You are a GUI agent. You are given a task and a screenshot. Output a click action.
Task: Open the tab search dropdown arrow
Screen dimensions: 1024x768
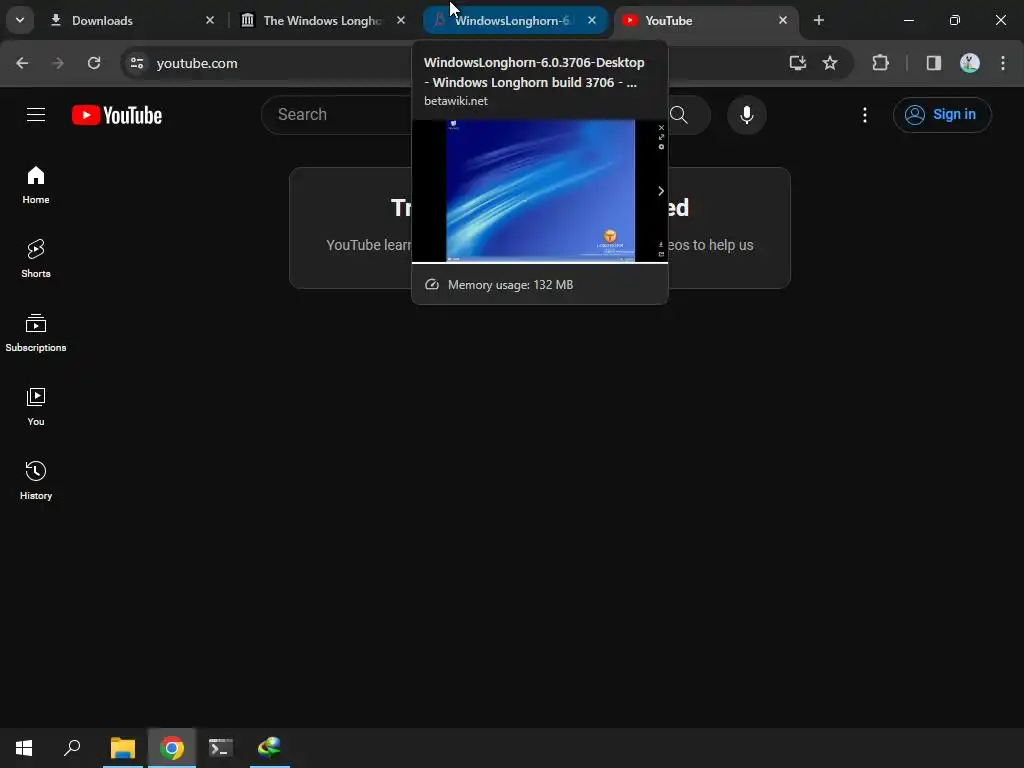20,20
